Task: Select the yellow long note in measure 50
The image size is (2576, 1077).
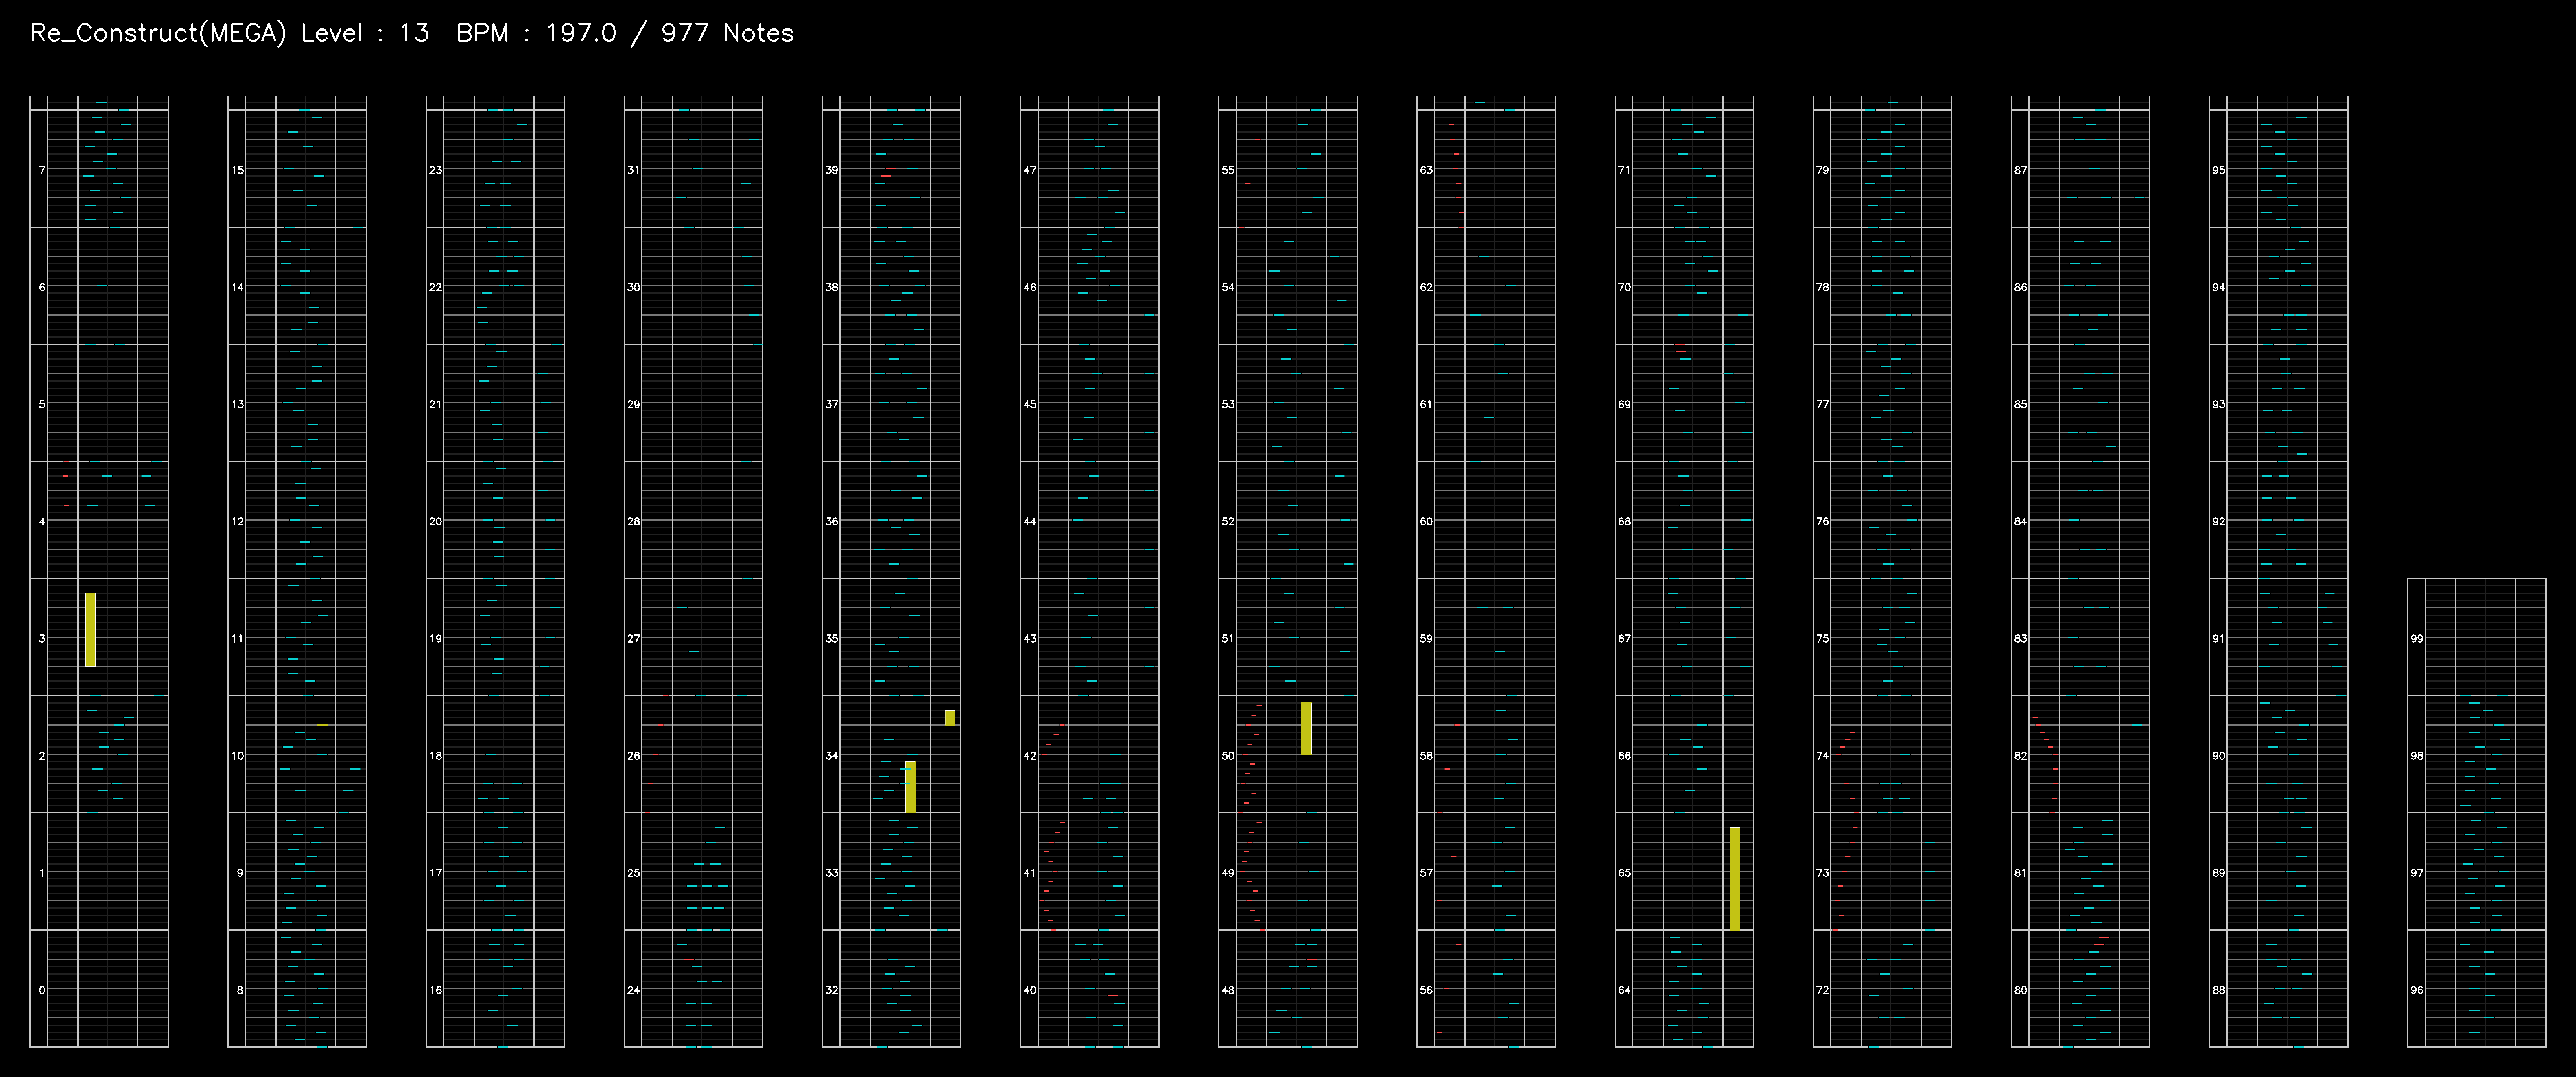Action: [x=1306, y=728]
